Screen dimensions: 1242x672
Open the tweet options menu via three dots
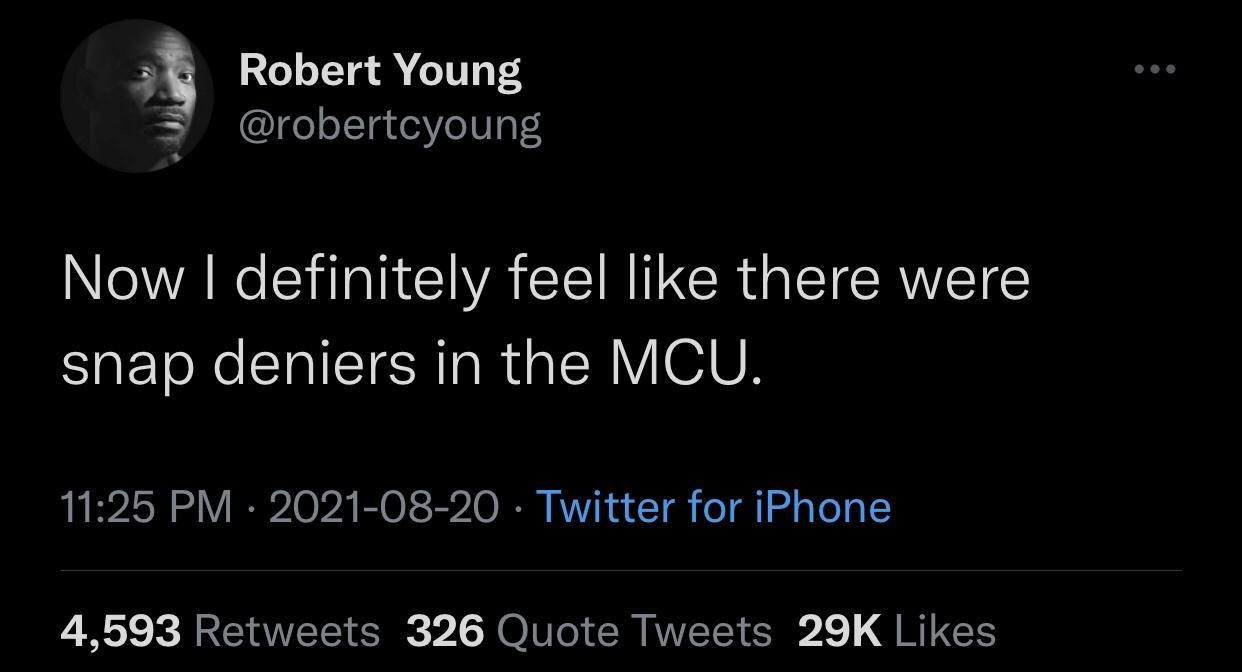(1155, 68)
